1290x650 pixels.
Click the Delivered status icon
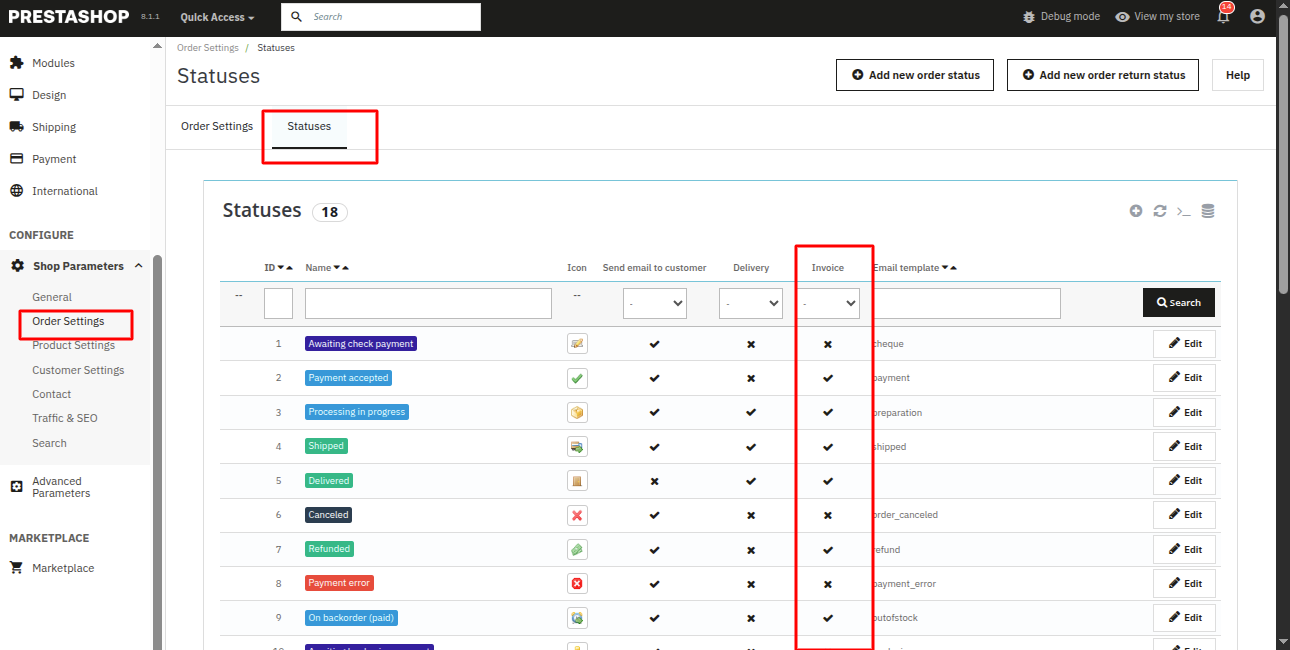[x=577, y=481]
